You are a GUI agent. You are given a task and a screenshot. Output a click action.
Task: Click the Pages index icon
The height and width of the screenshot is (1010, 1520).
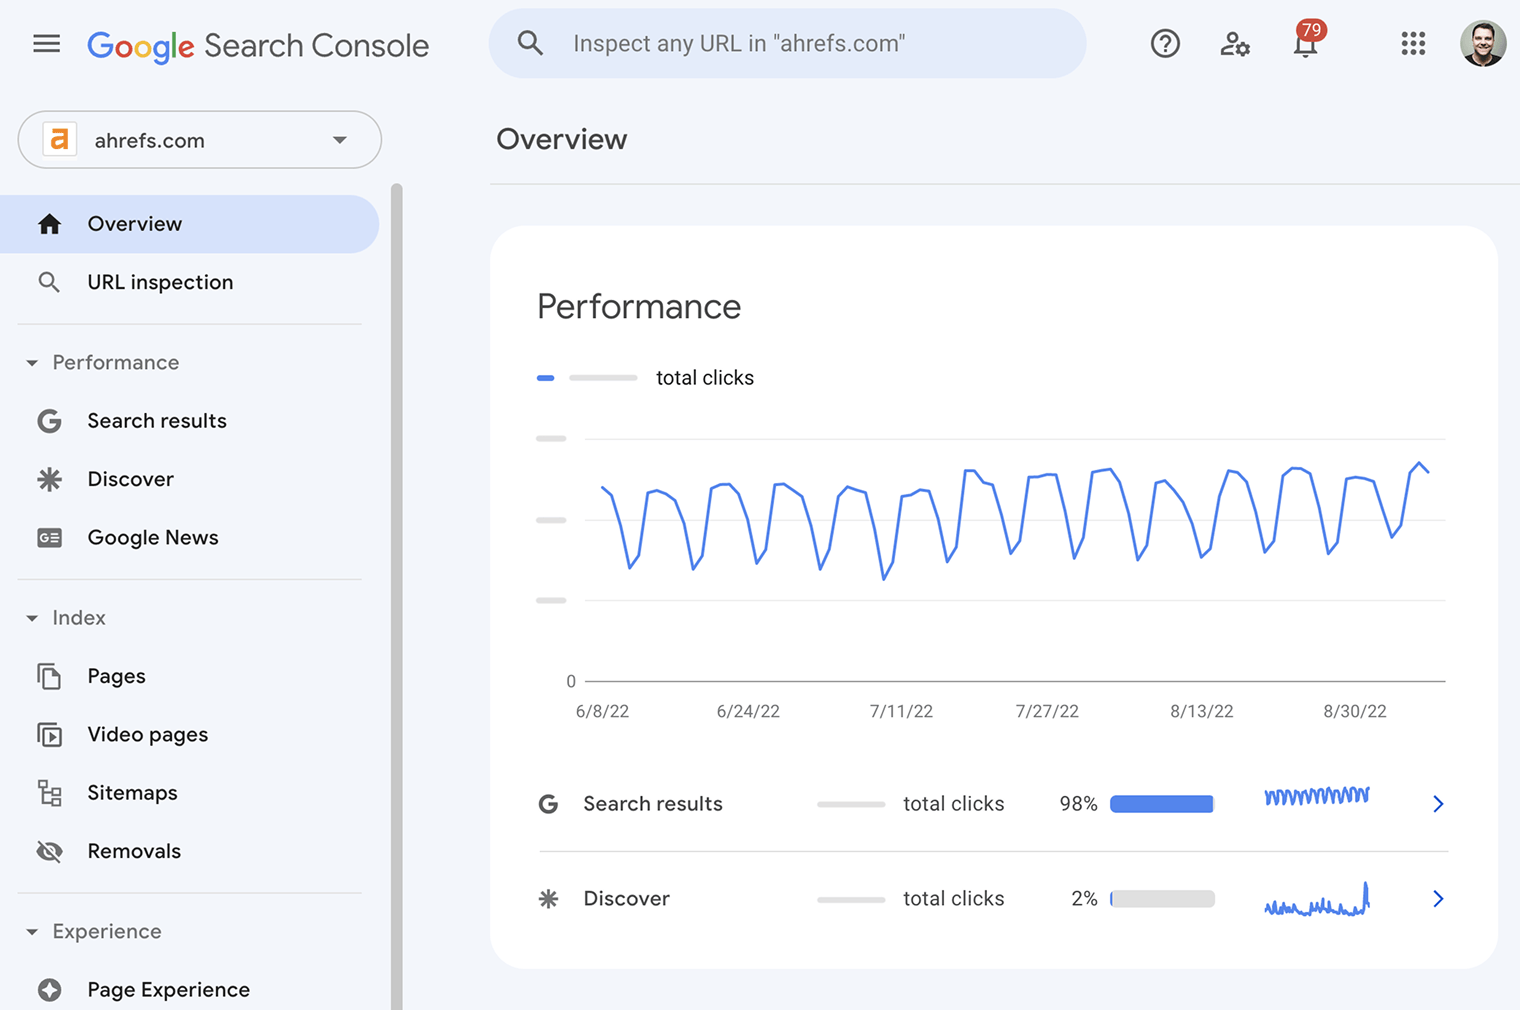49,676
